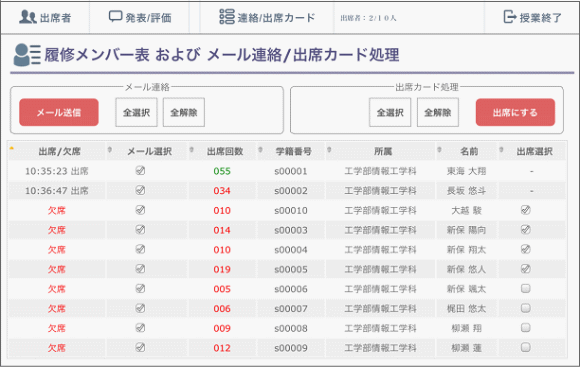Click student number s00002
This screenshot has width=580, height=367.
coord(291,191)
